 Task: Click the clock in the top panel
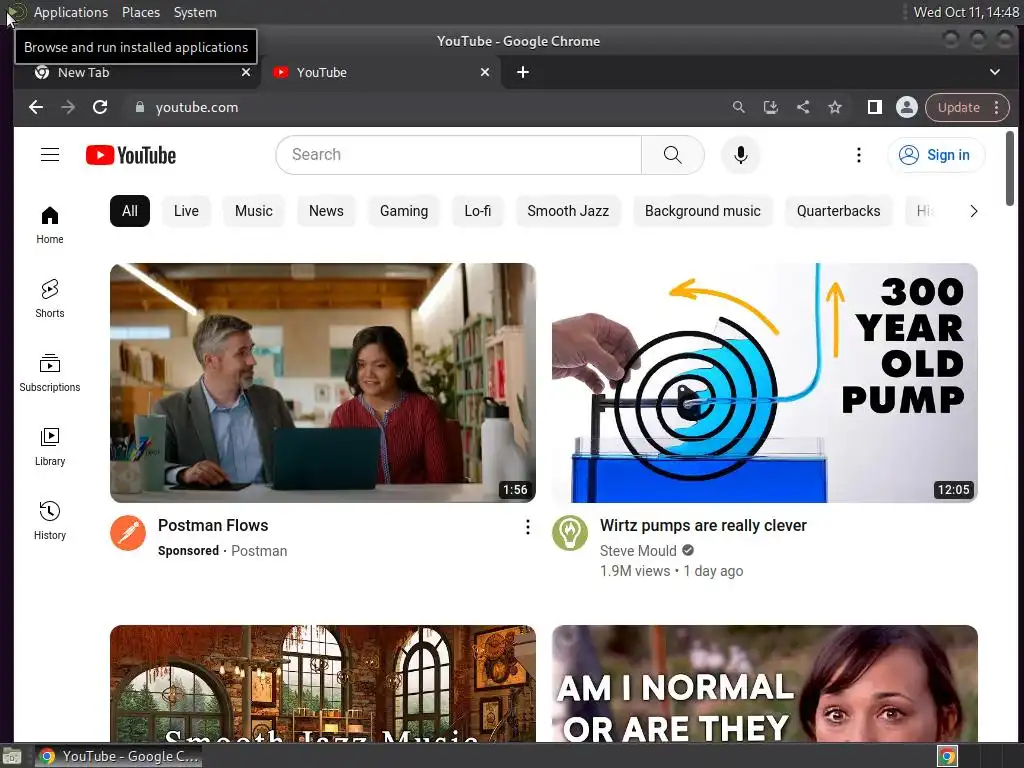click(966, 12)
